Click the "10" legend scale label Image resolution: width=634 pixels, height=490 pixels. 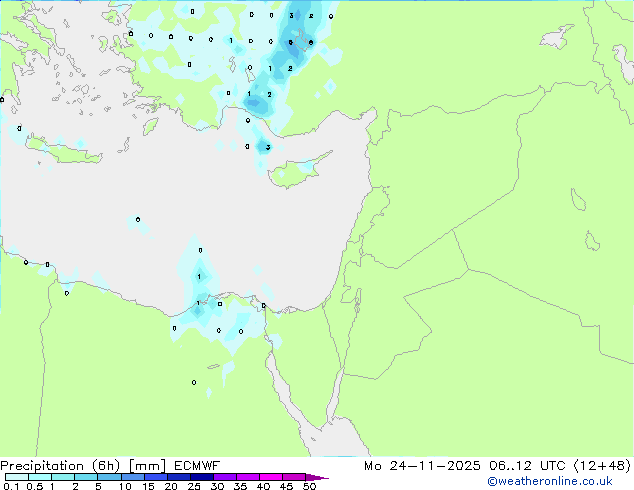[x=125, y=486]
